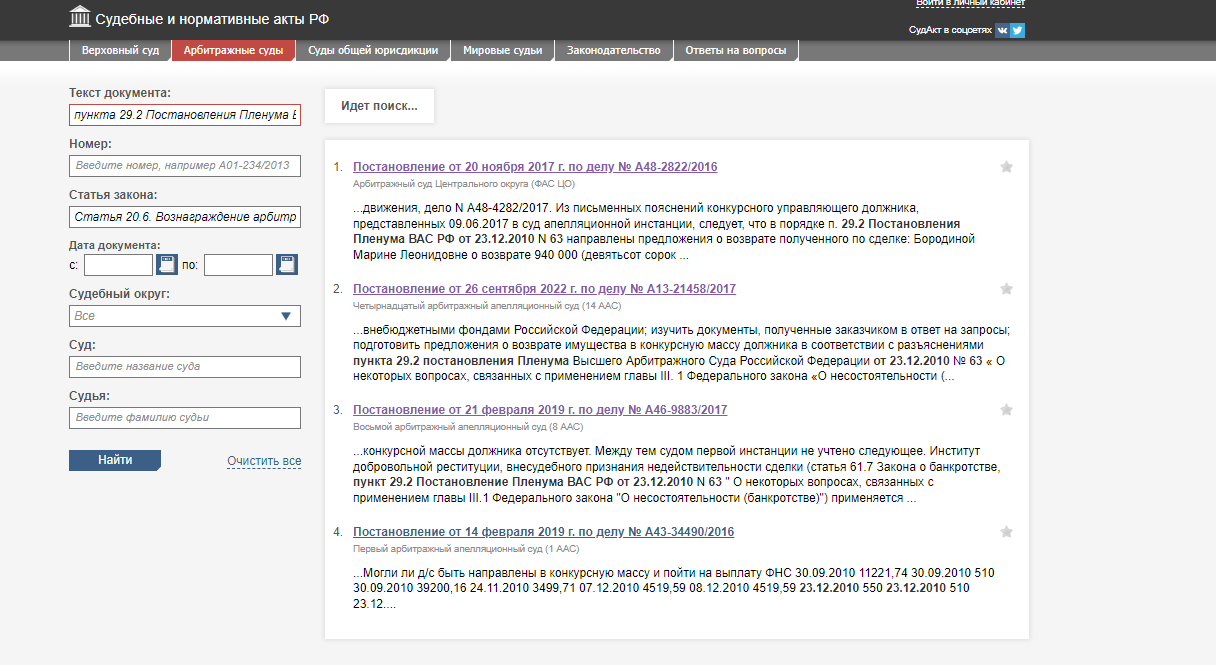Click the Очистить все link
This screenshot has height=665, width=1216.
(x=264, y=461)
